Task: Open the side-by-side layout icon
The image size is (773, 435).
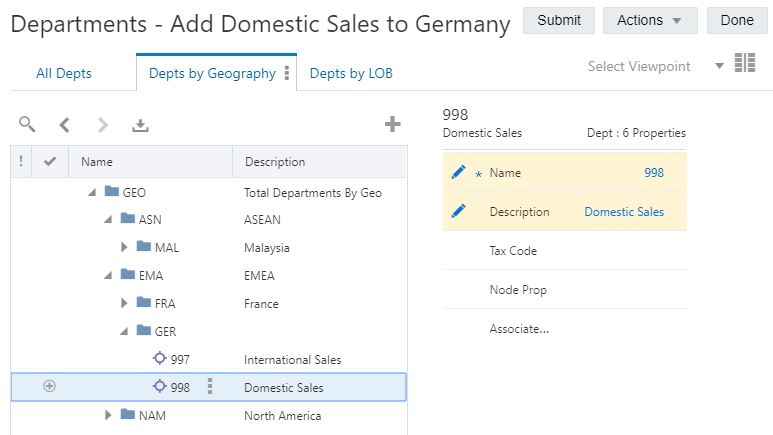Action: 745,64
